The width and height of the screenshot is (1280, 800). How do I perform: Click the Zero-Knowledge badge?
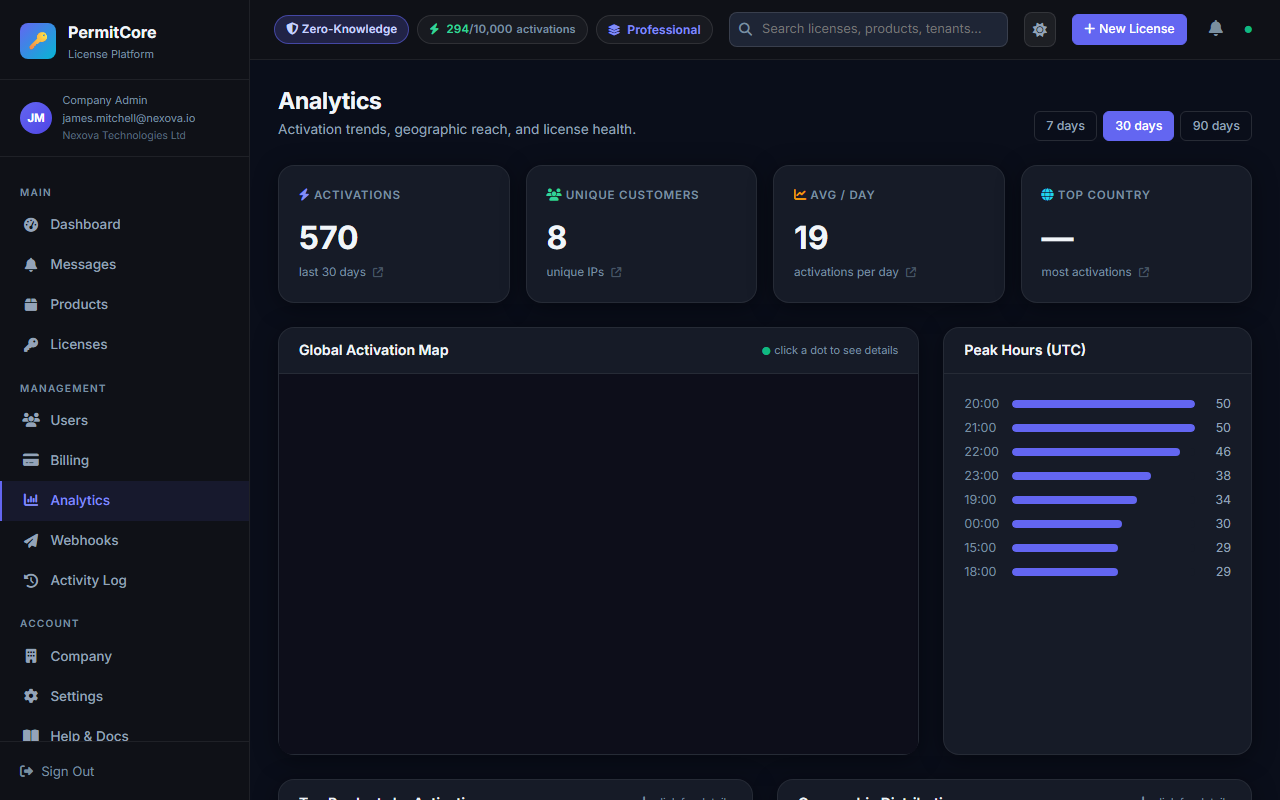click(341, 29)
